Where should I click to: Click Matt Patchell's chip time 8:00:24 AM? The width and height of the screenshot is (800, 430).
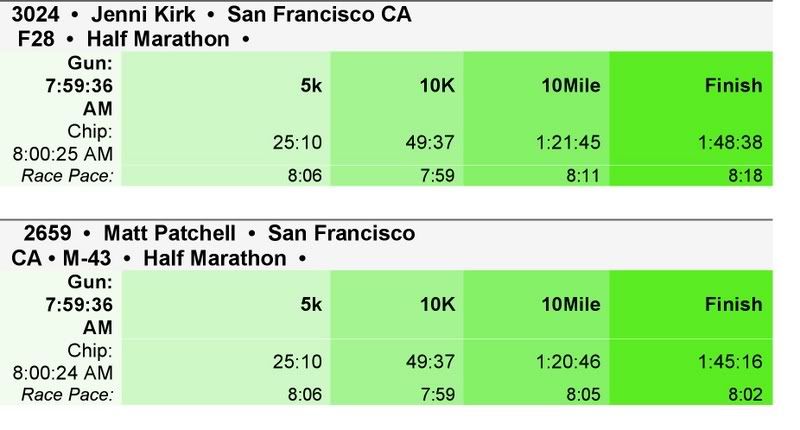pos(62,372)
